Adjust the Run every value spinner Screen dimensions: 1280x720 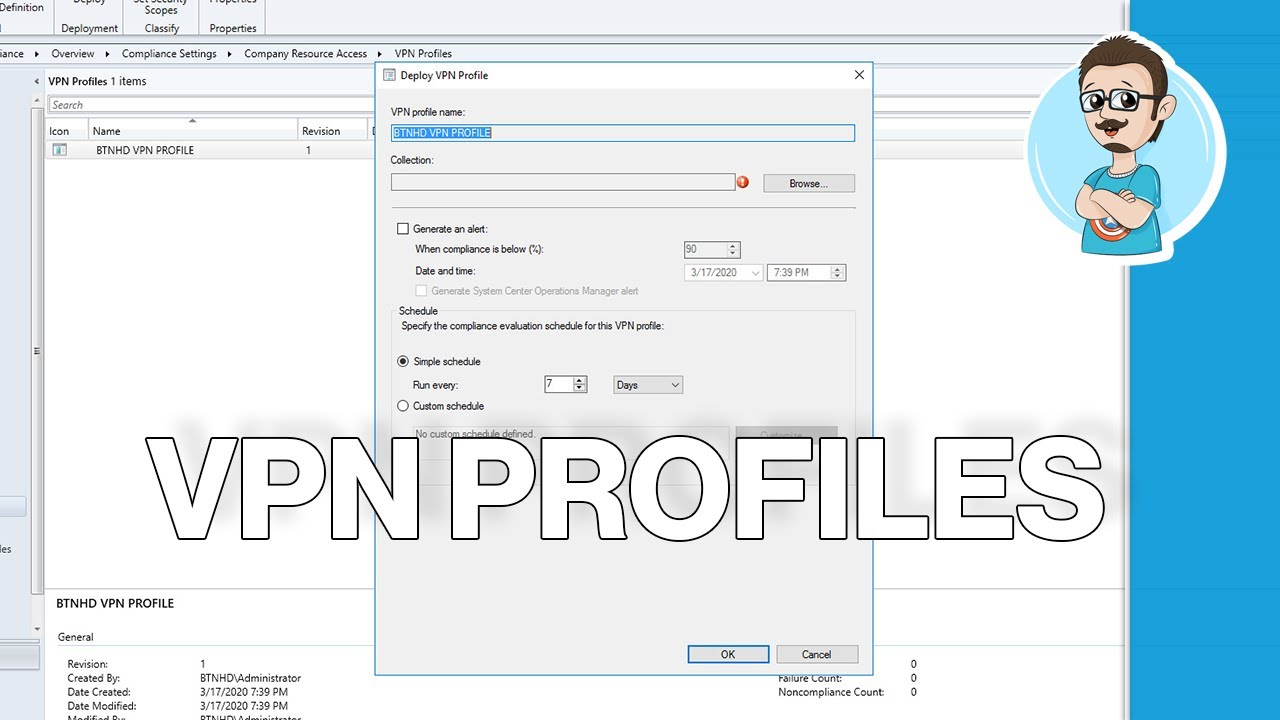pos(580,384)
